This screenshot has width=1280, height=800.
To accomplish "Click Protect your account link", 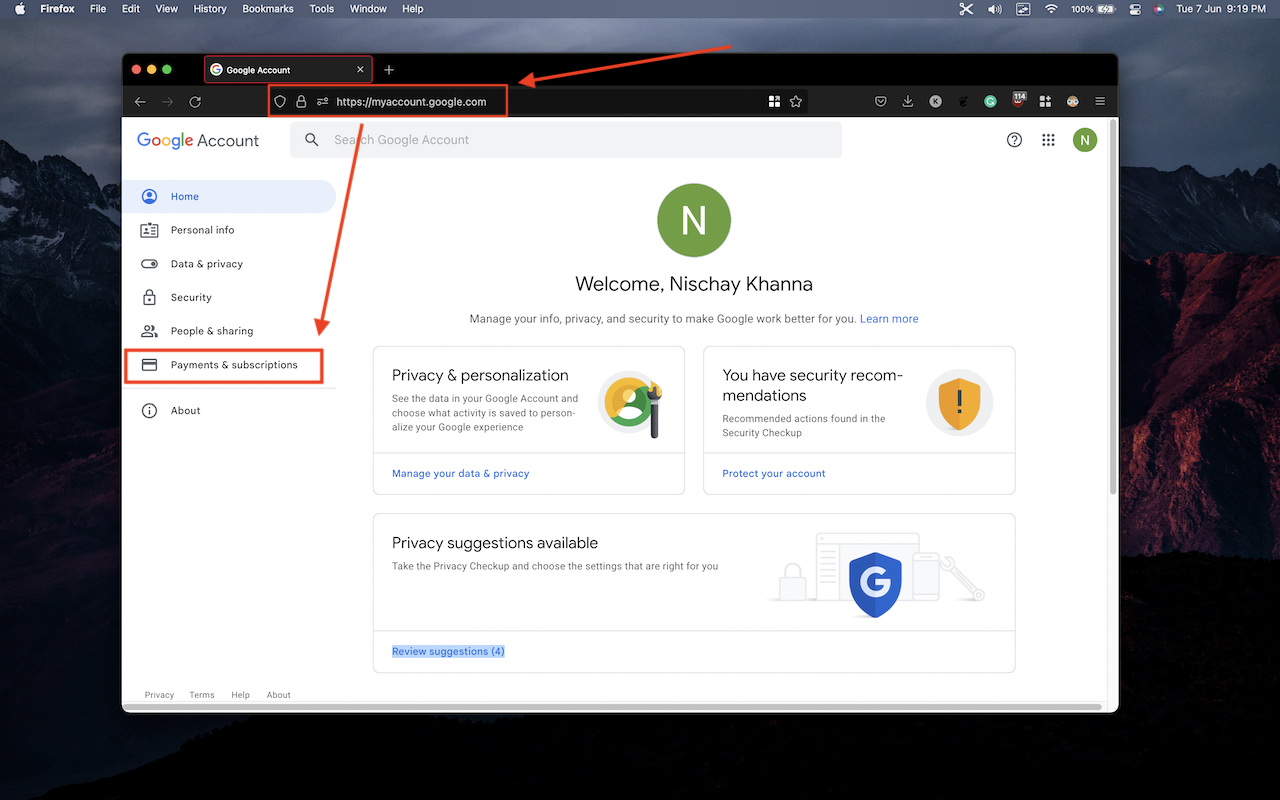I will point(774,473).
